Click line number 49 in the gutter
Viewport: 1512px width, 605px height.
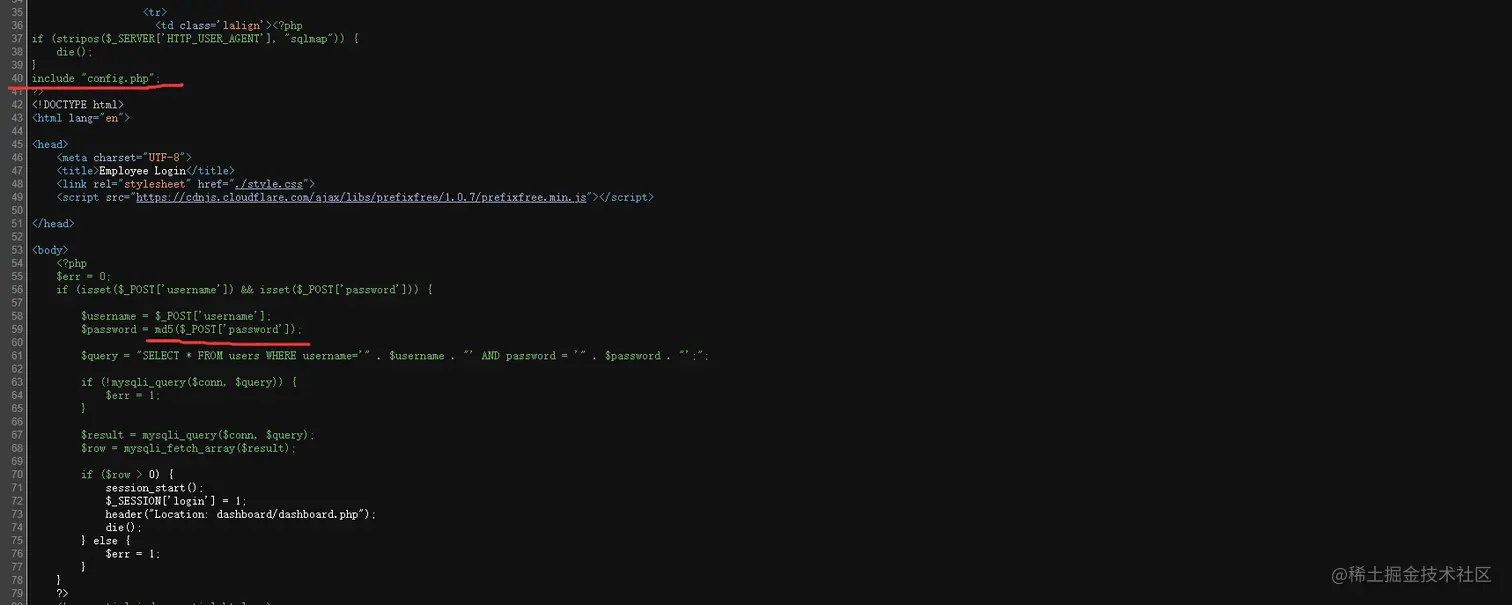point(17,197)
